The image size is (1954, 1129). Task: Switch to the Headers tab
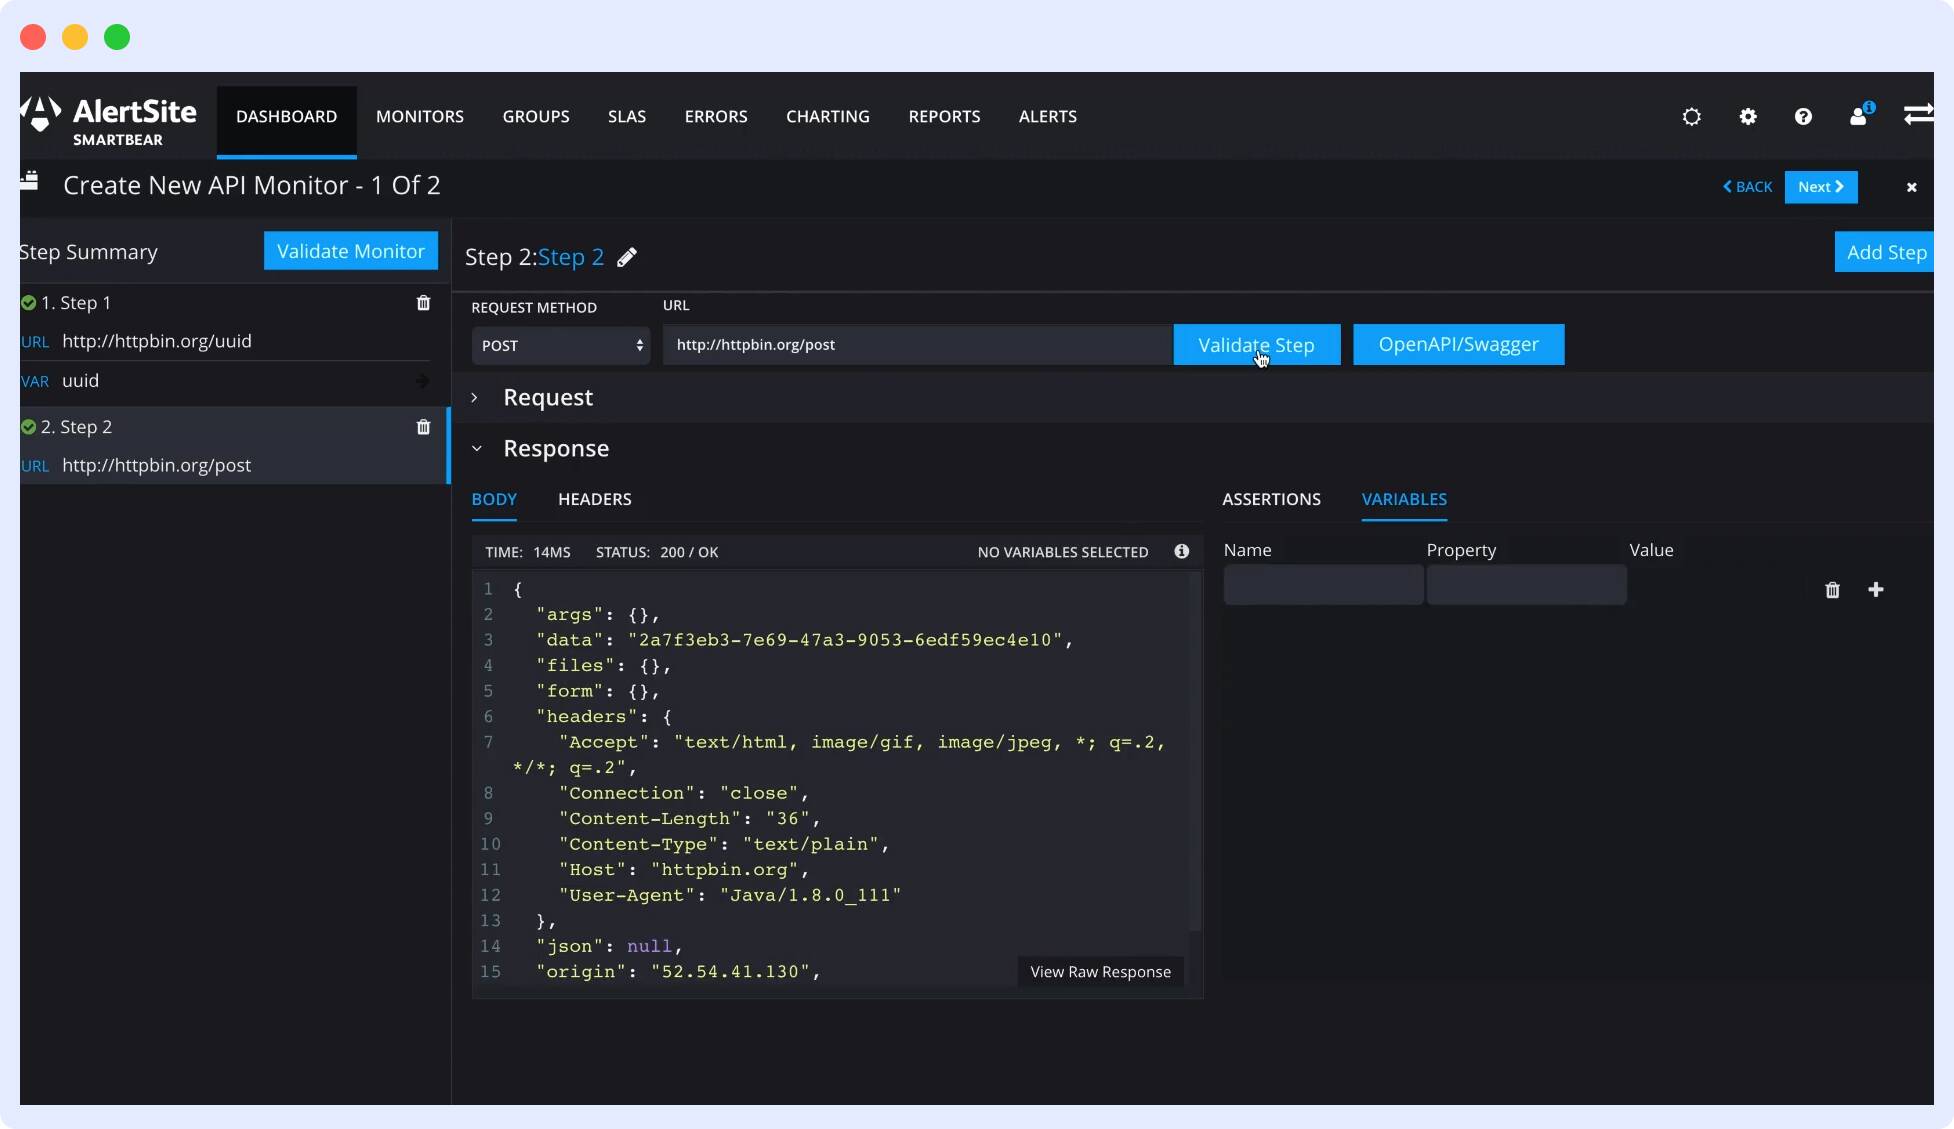tap(594, 499)
